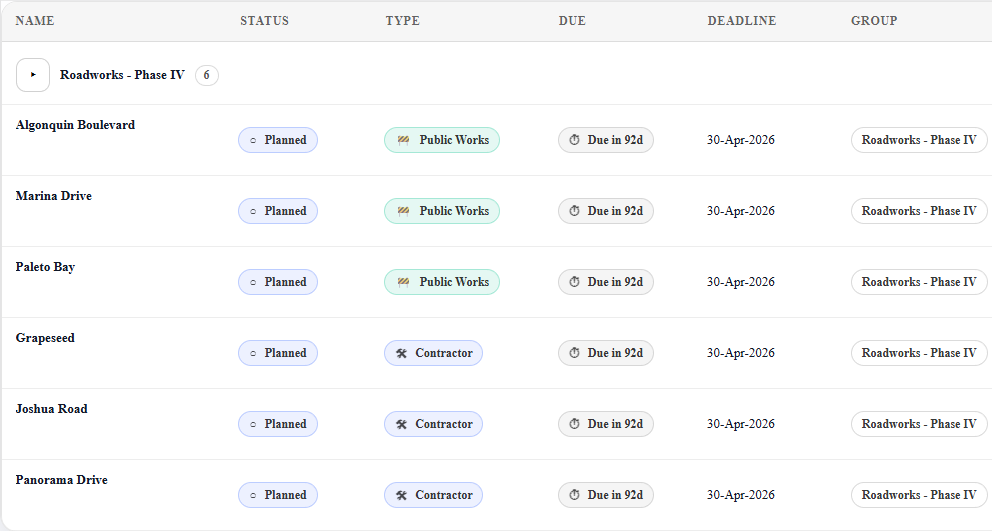
Task: Select the 30-Apr-2026 deadline for Grapeseed
Action: point(740,353)
